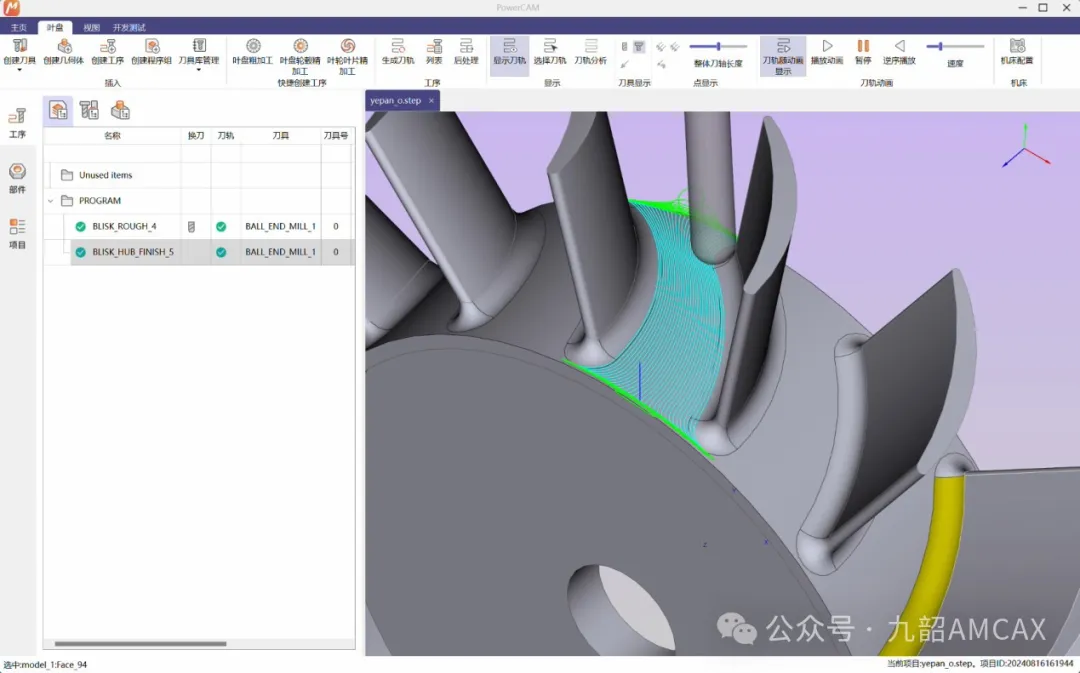Open 刀具库管理 dropdown arrow
This screenshot has height=673, width=1080.
pos(198,71)
